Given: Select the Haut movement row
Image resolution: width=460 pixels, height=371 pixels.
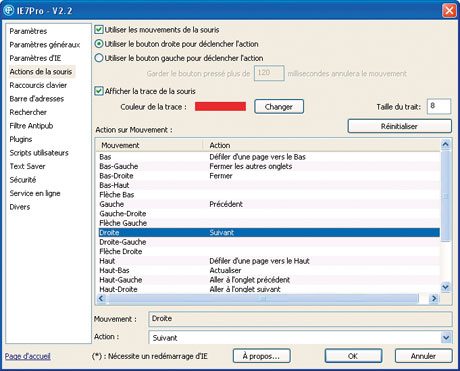Looking at the screenshot, I should [269, 261].
